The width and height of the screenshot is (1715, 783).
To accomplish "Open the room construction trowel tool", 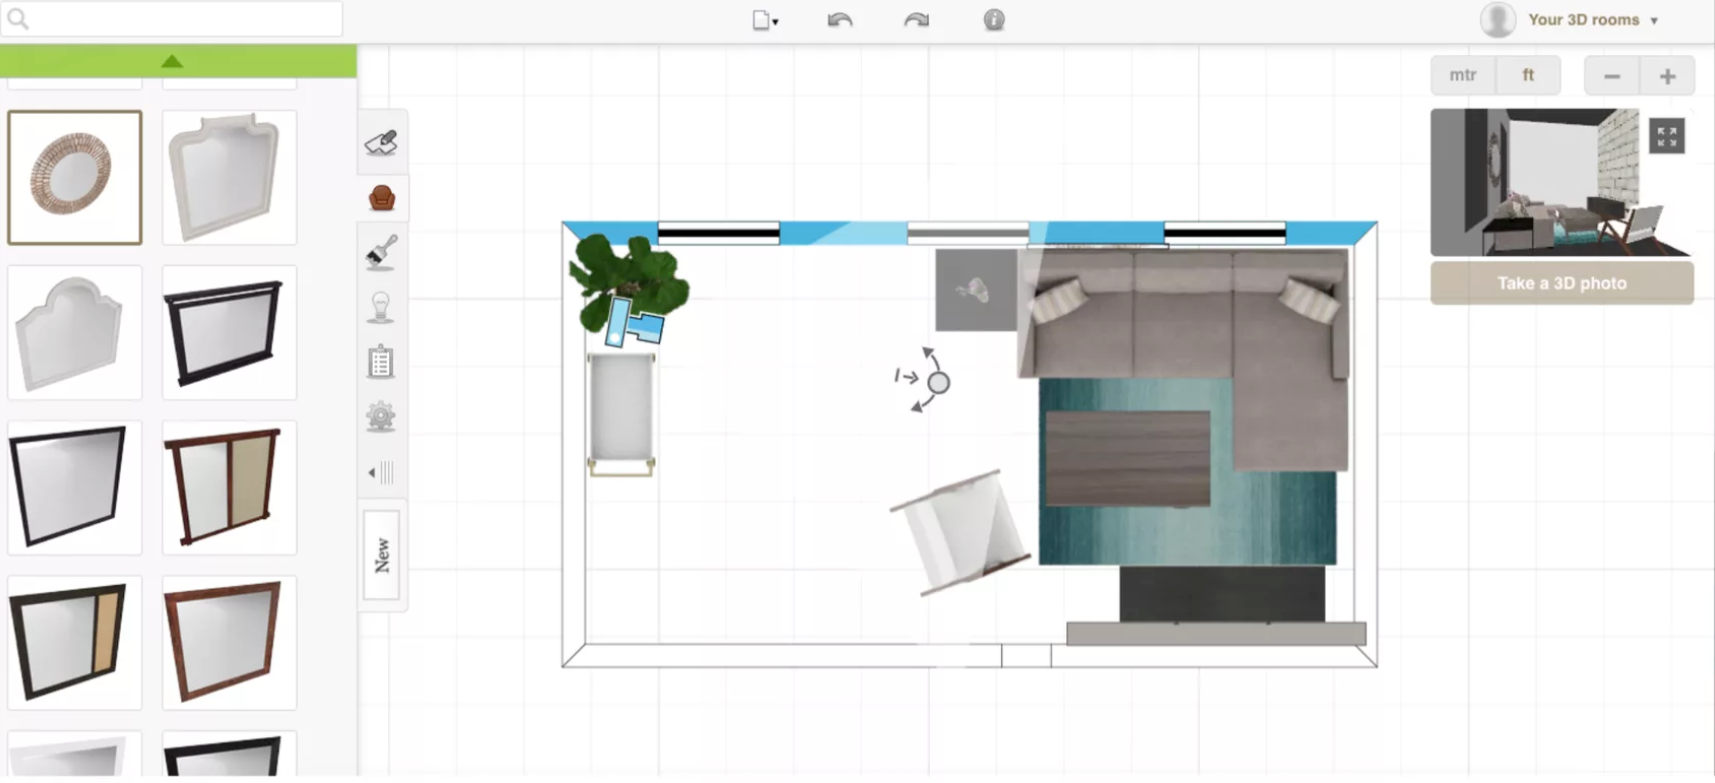I will (x=381, y=143).
